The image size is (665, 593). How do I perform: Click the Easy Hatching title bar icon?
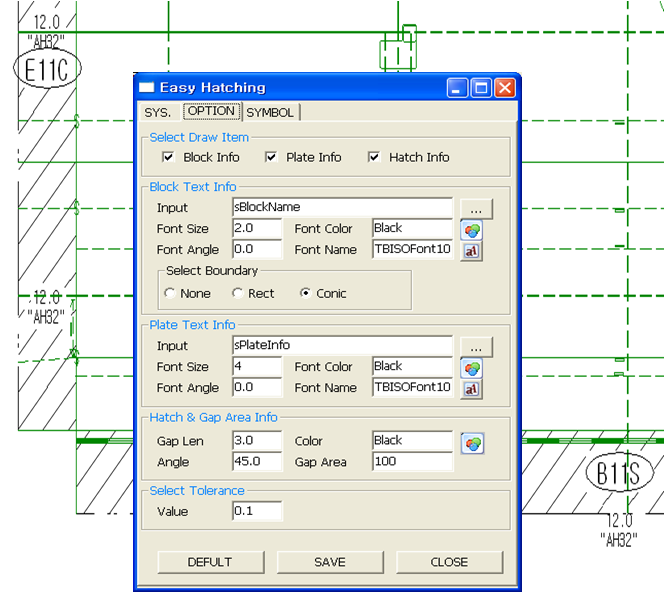(x=146, y=88)
